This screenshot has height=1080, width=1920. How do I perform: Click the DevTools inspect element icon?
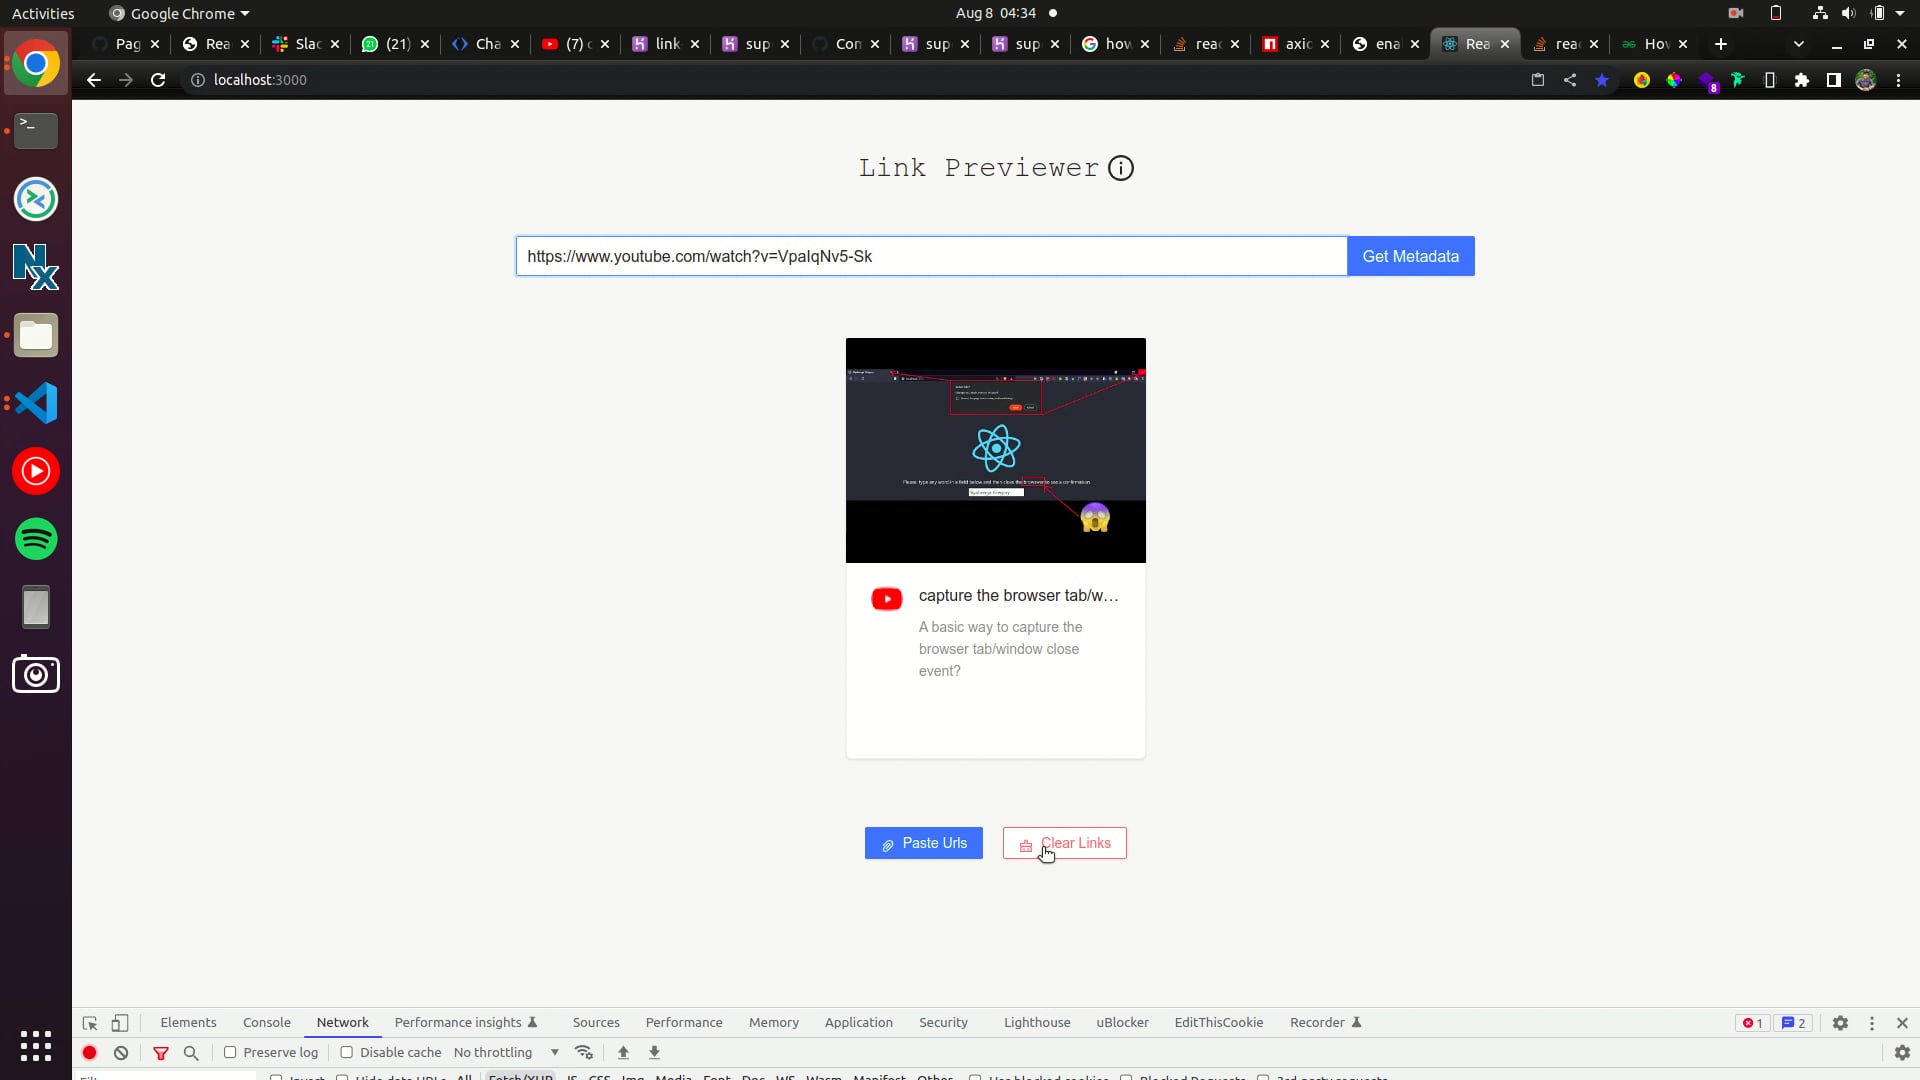pyautogui.click(x=90, y=1023)
